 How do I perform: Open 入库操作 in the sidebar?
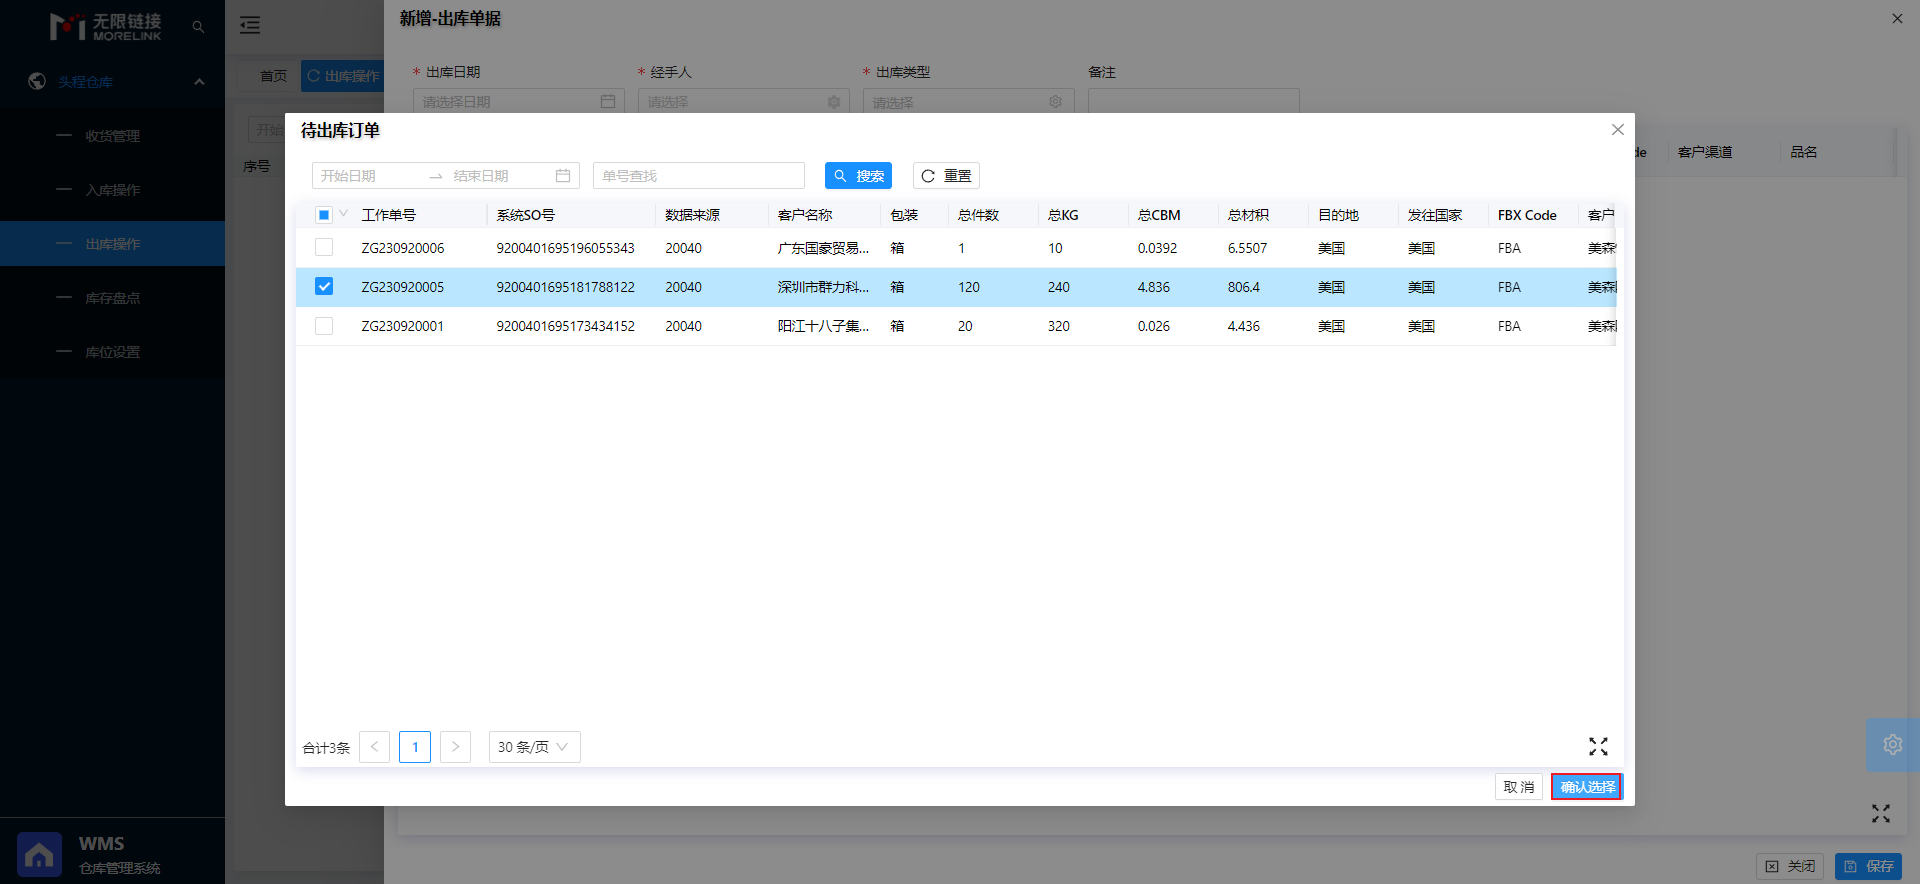click(112, 190)
